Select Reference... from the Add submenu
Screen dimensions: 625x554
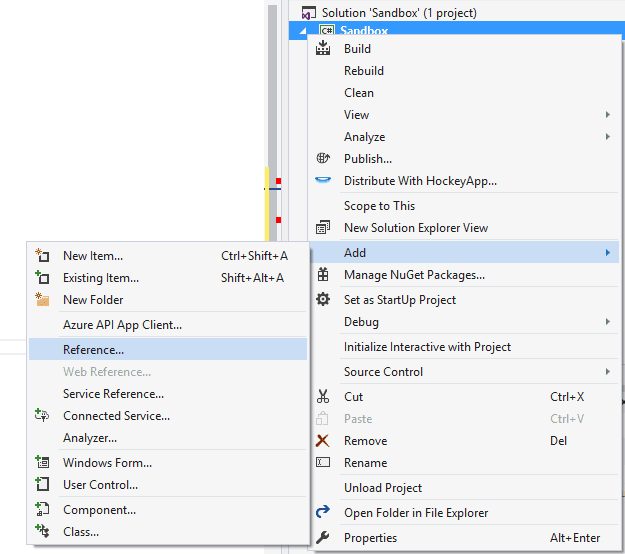coord(93,350)
